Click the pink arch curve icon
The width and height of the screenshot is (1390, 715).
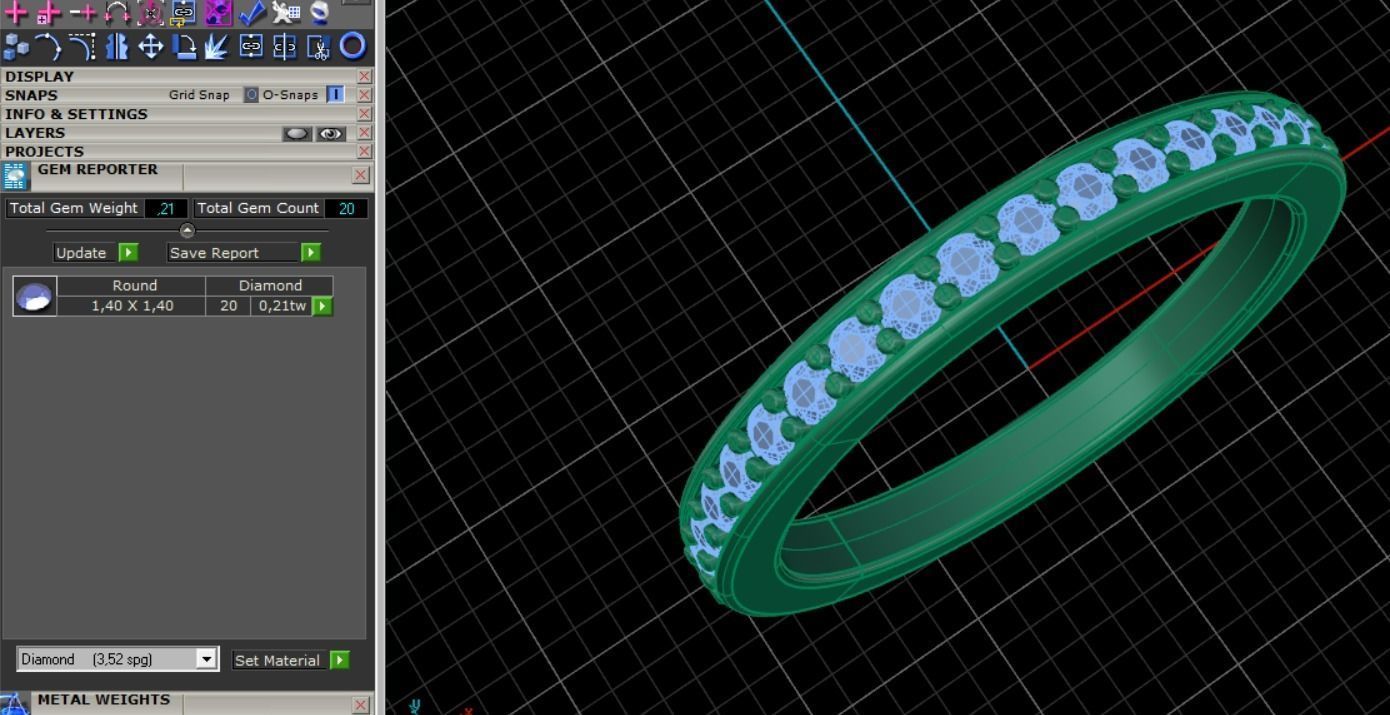(117, 12)
